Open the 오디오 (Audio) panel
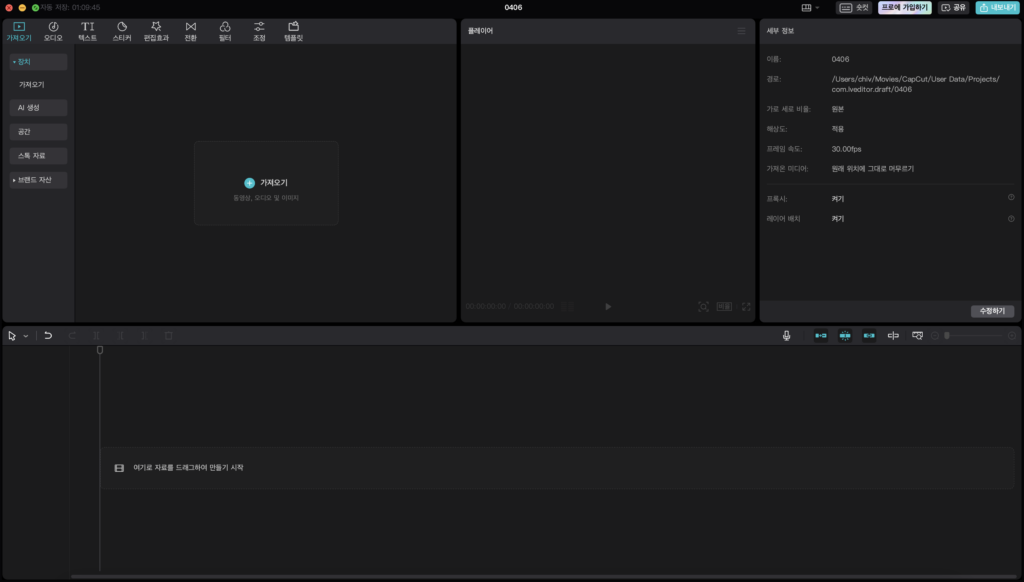 click(x=53, y=31)
